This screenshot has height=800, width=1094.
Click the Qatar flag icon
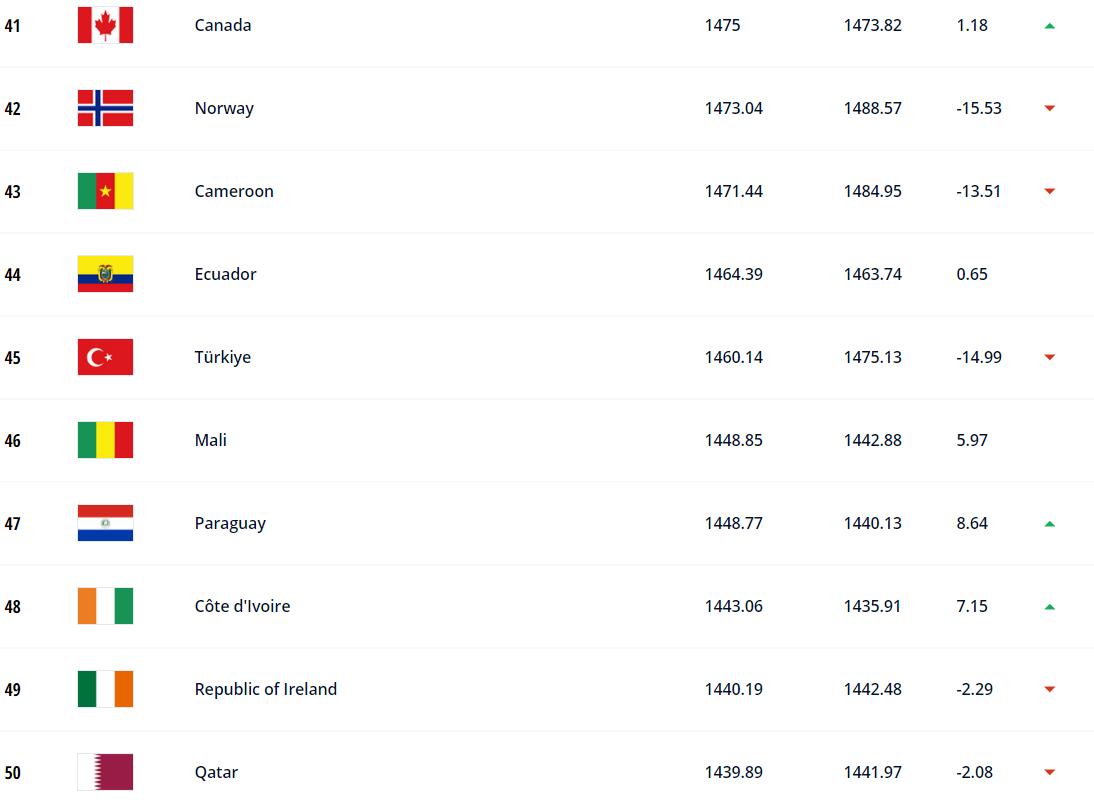click(105, 772)
